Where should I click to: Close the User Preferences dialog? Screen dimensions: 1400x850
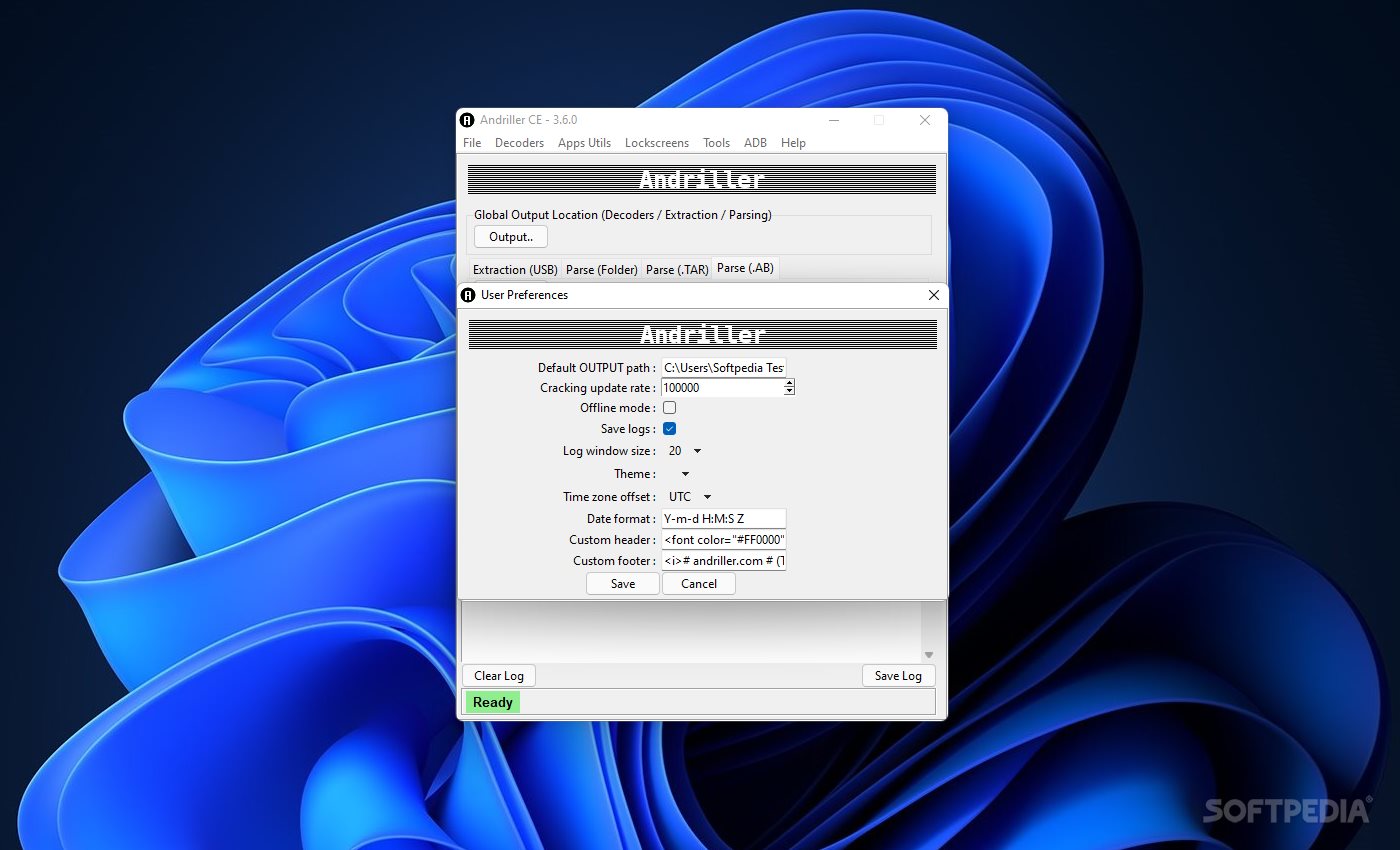pos(934,295)
